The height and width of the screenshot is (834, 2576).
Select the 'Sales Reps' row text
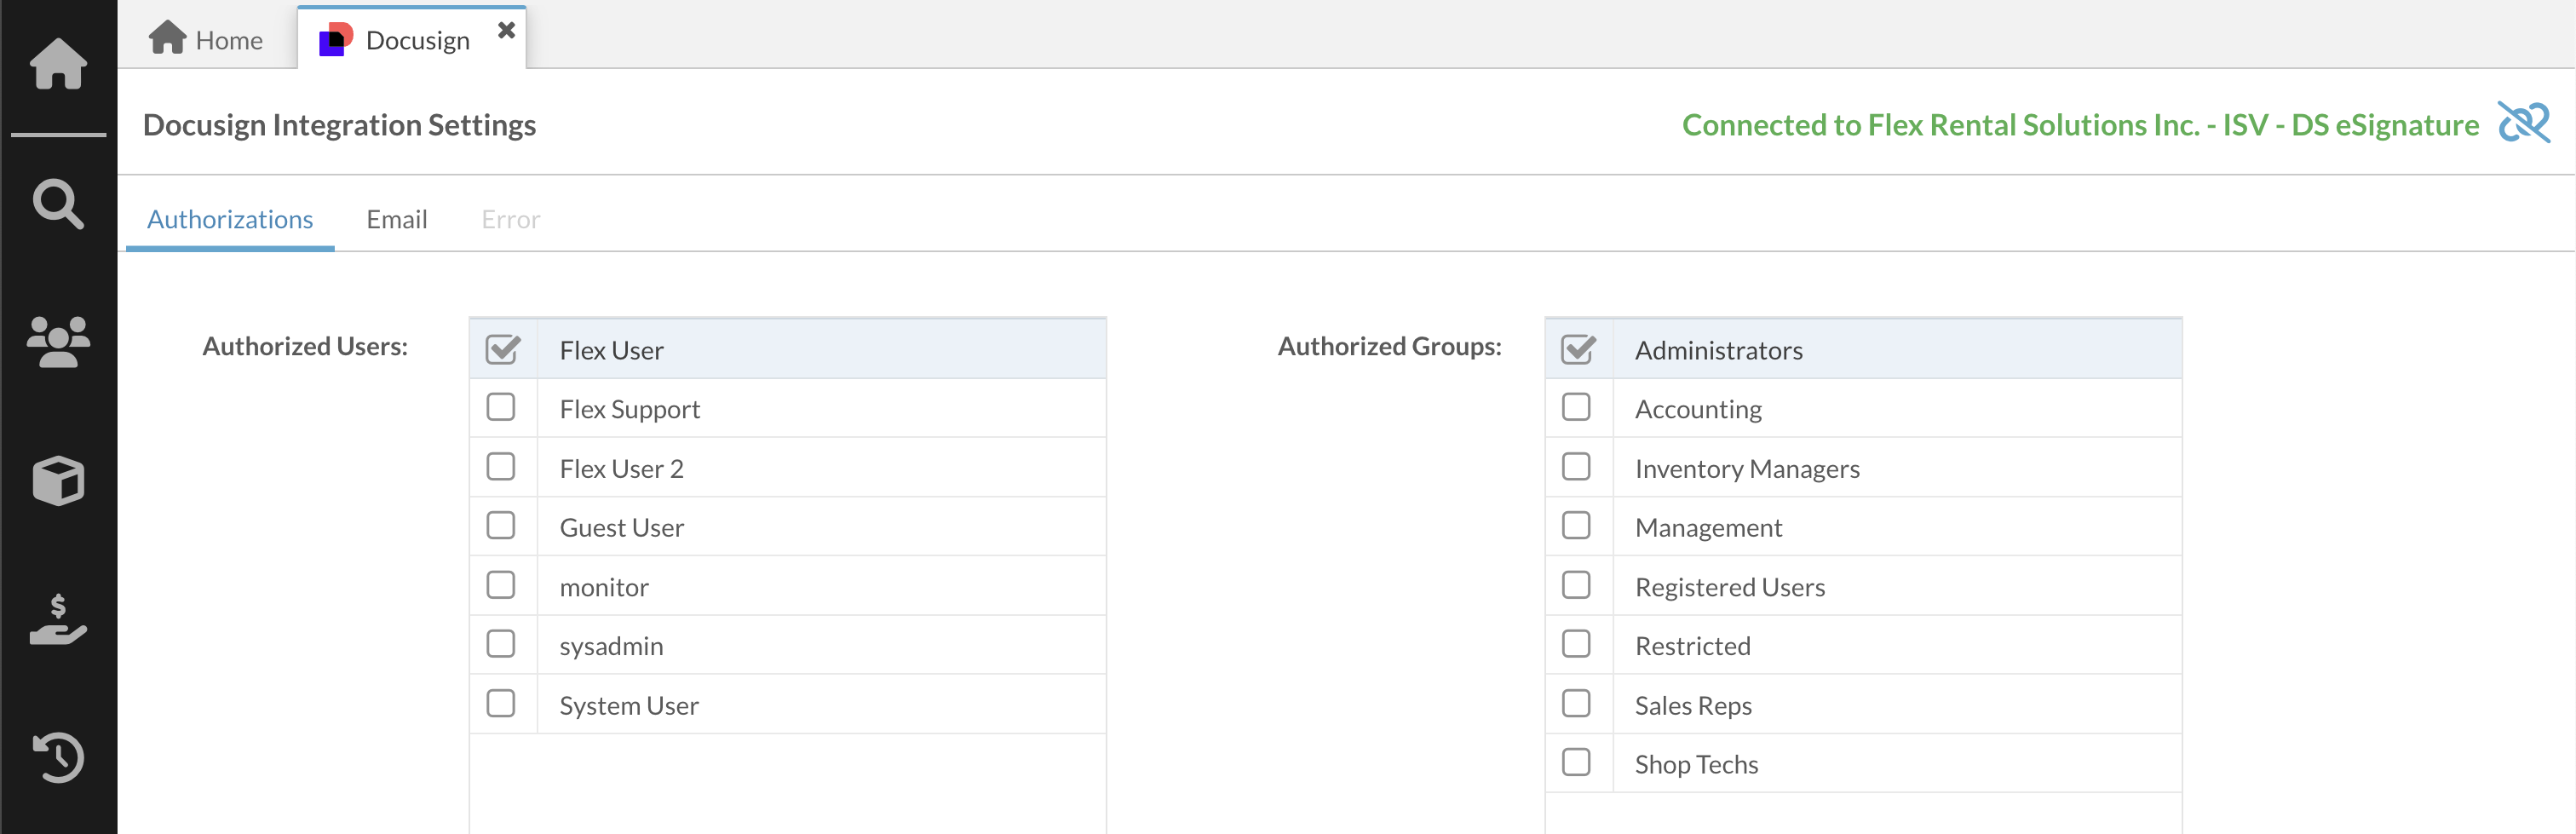1693,706
